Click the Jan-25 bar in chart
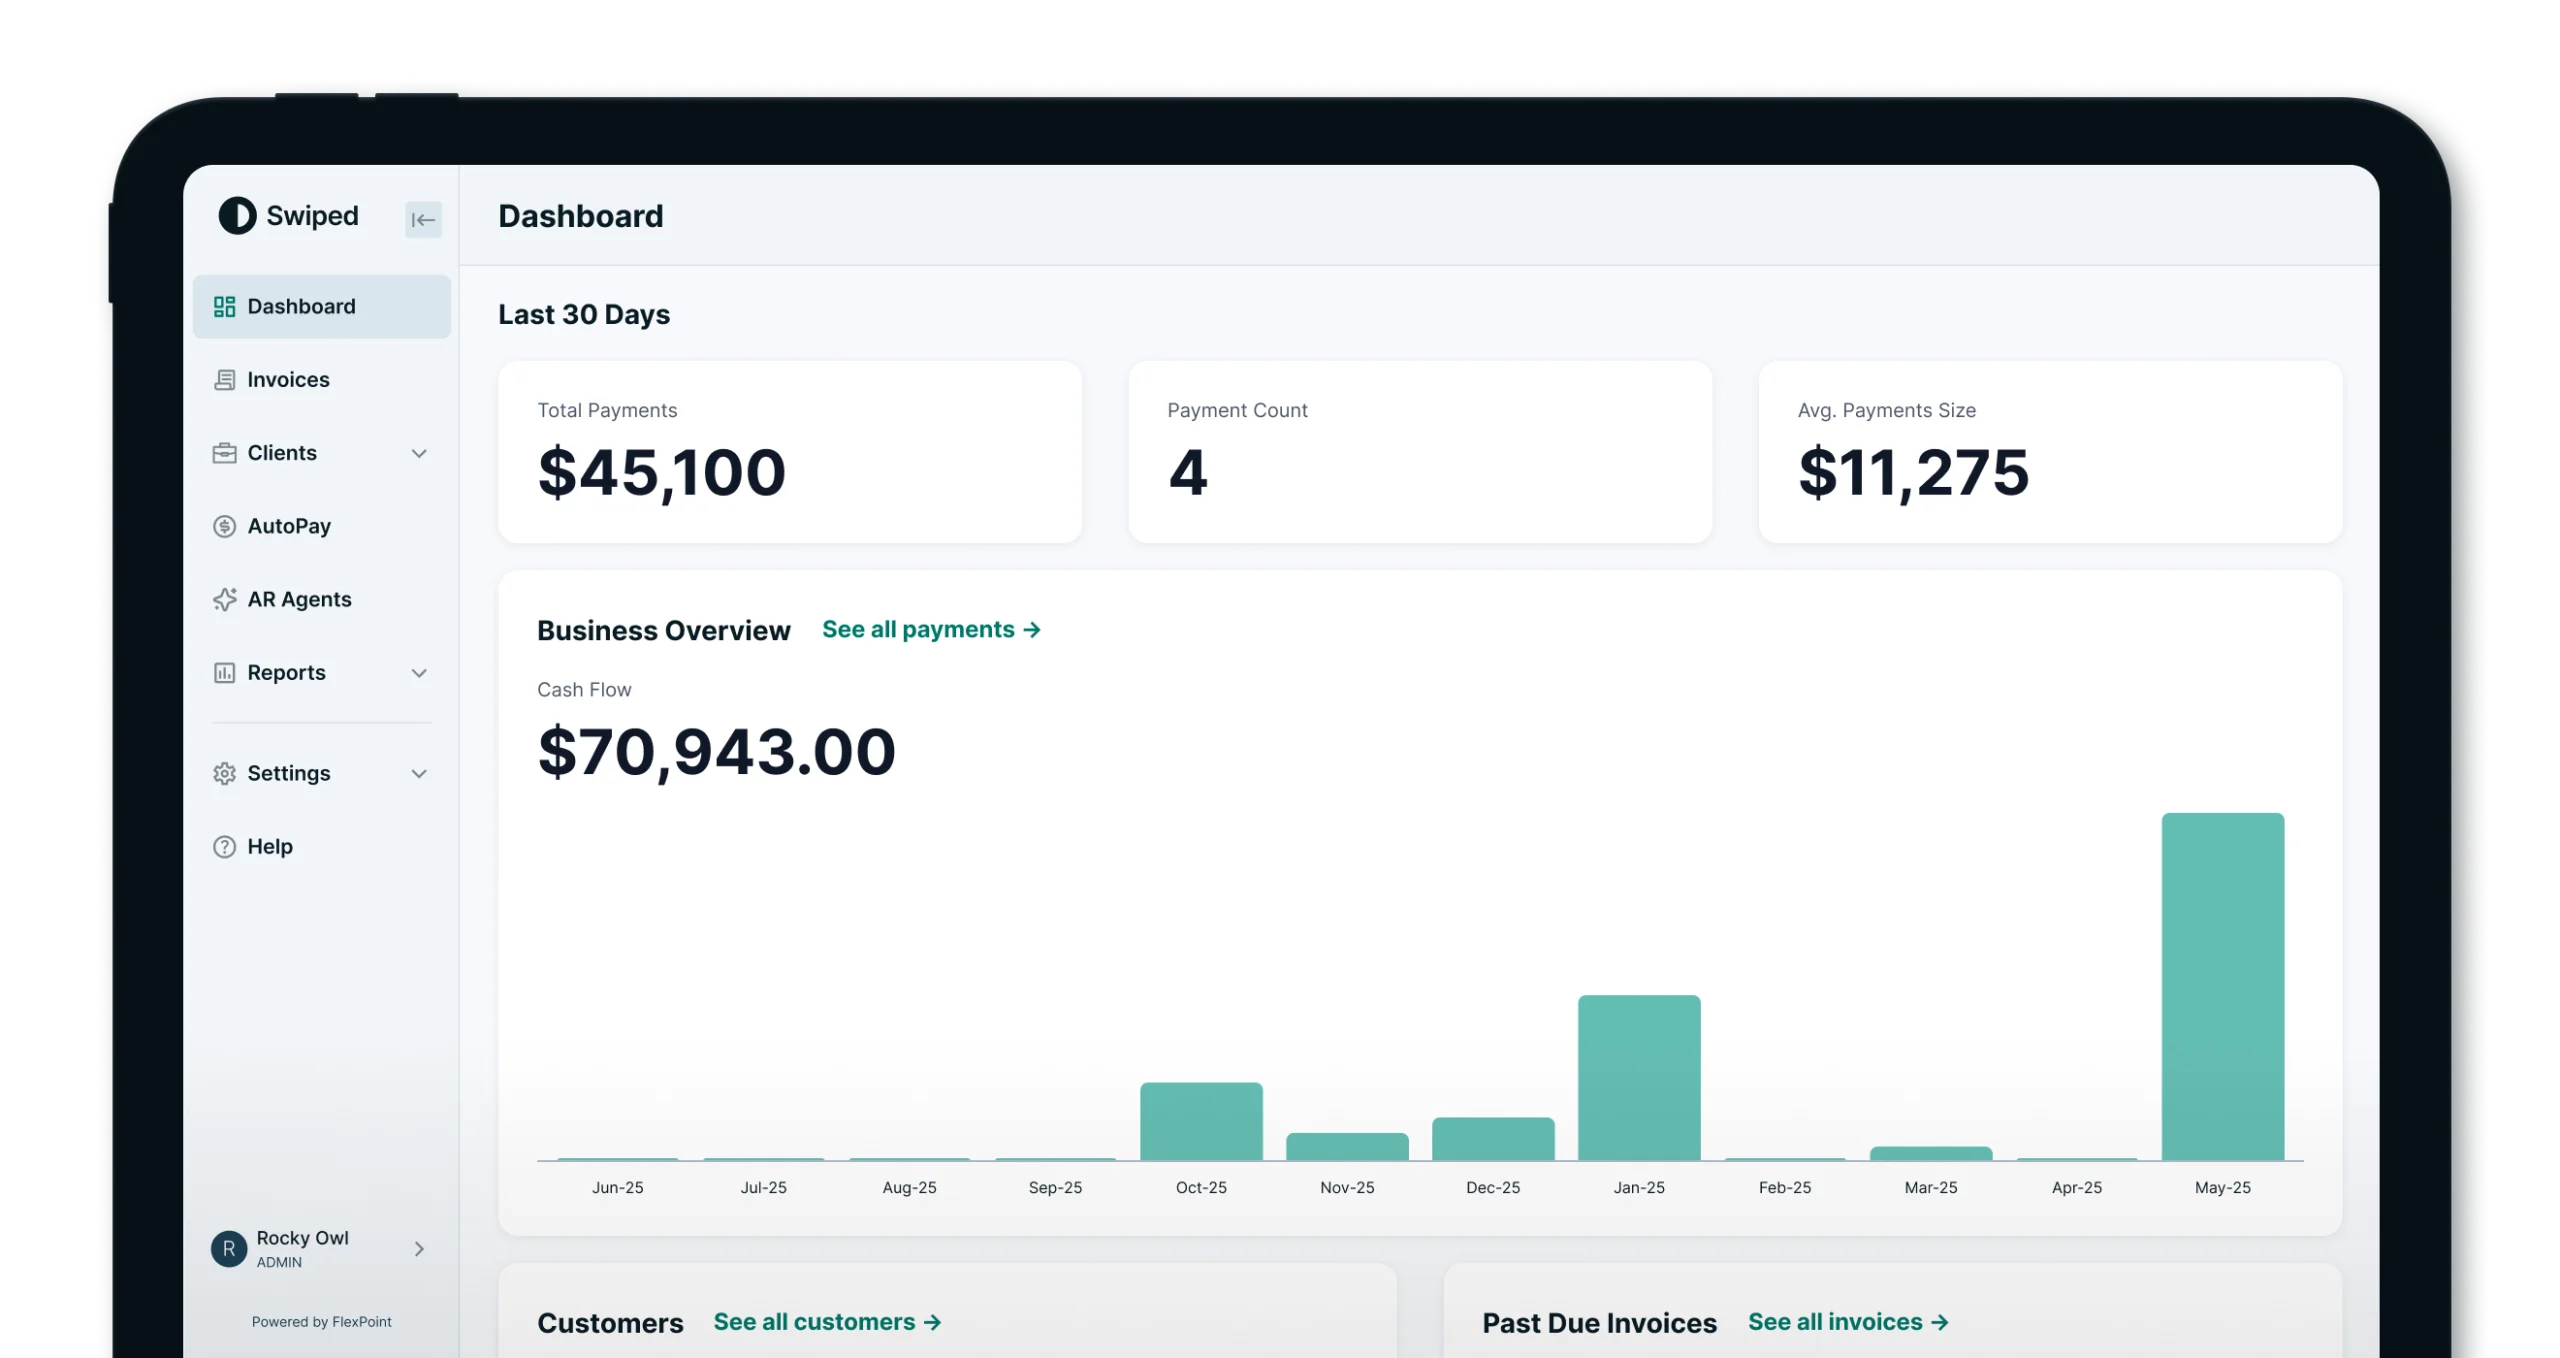Viewport: 2560px width, 1358px height. (1638, 1077)
